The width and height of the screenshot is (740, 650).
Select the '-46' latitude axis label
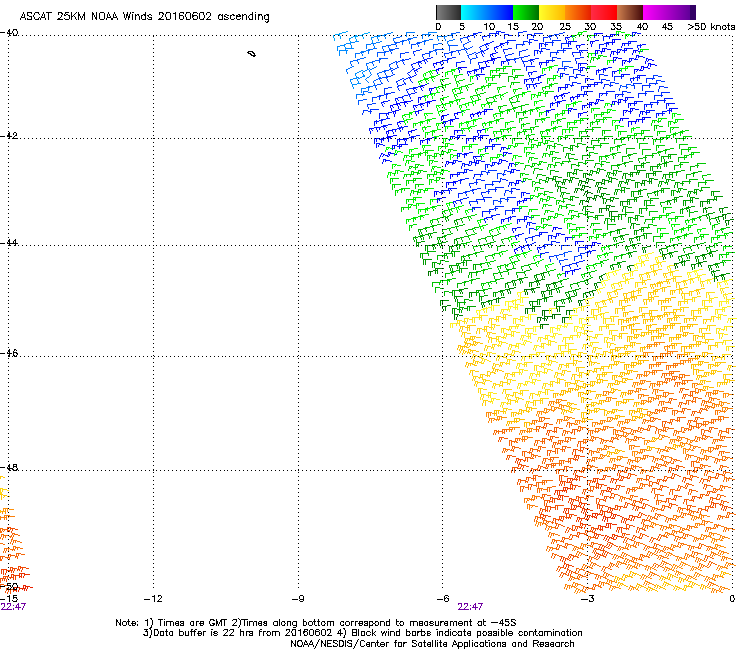[10, 354]
